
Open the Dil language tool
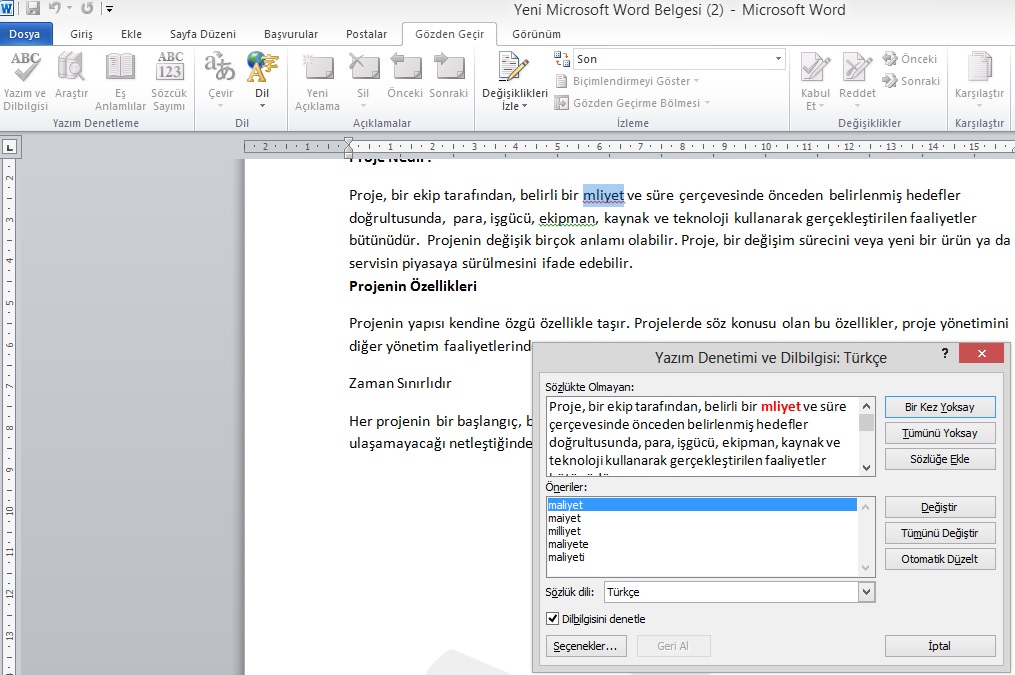[x=262, y=80]
